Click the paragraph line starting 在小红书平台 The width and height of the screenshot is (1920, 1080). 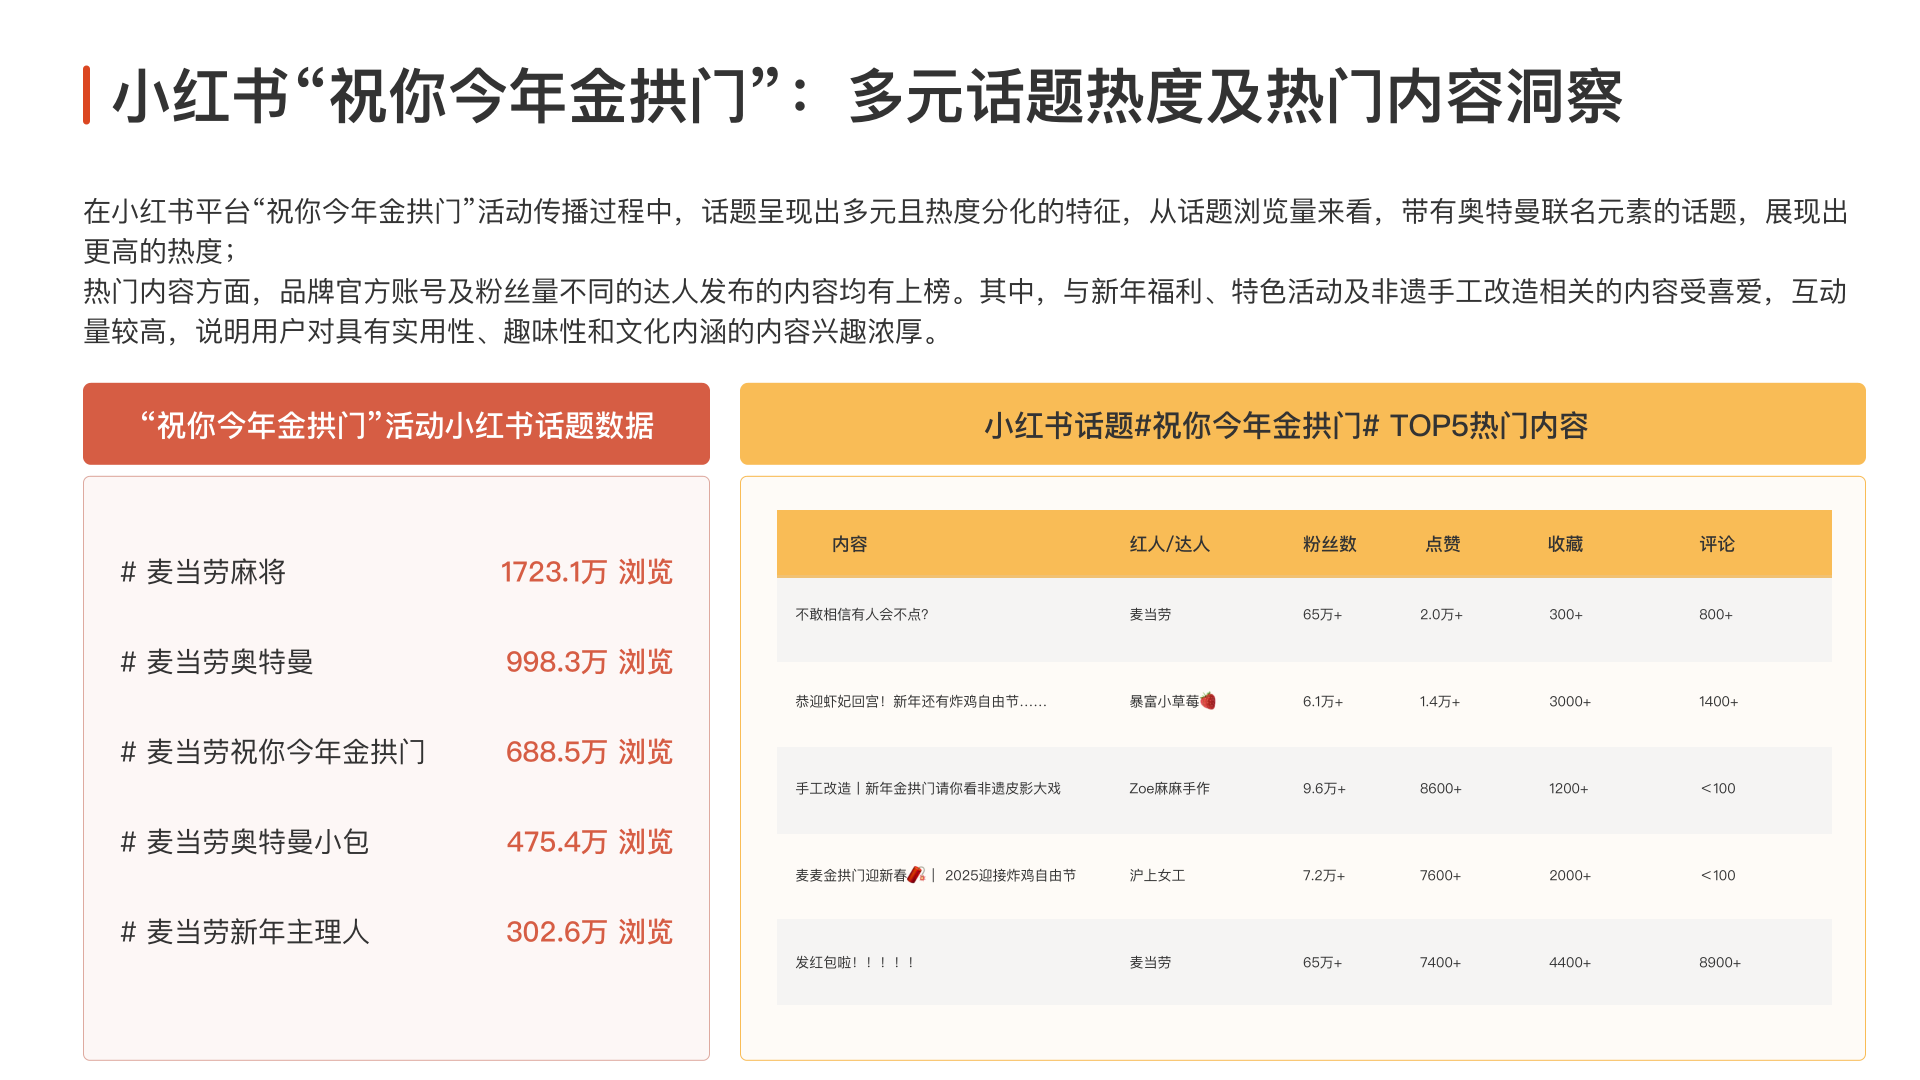(x=965, y=212)
